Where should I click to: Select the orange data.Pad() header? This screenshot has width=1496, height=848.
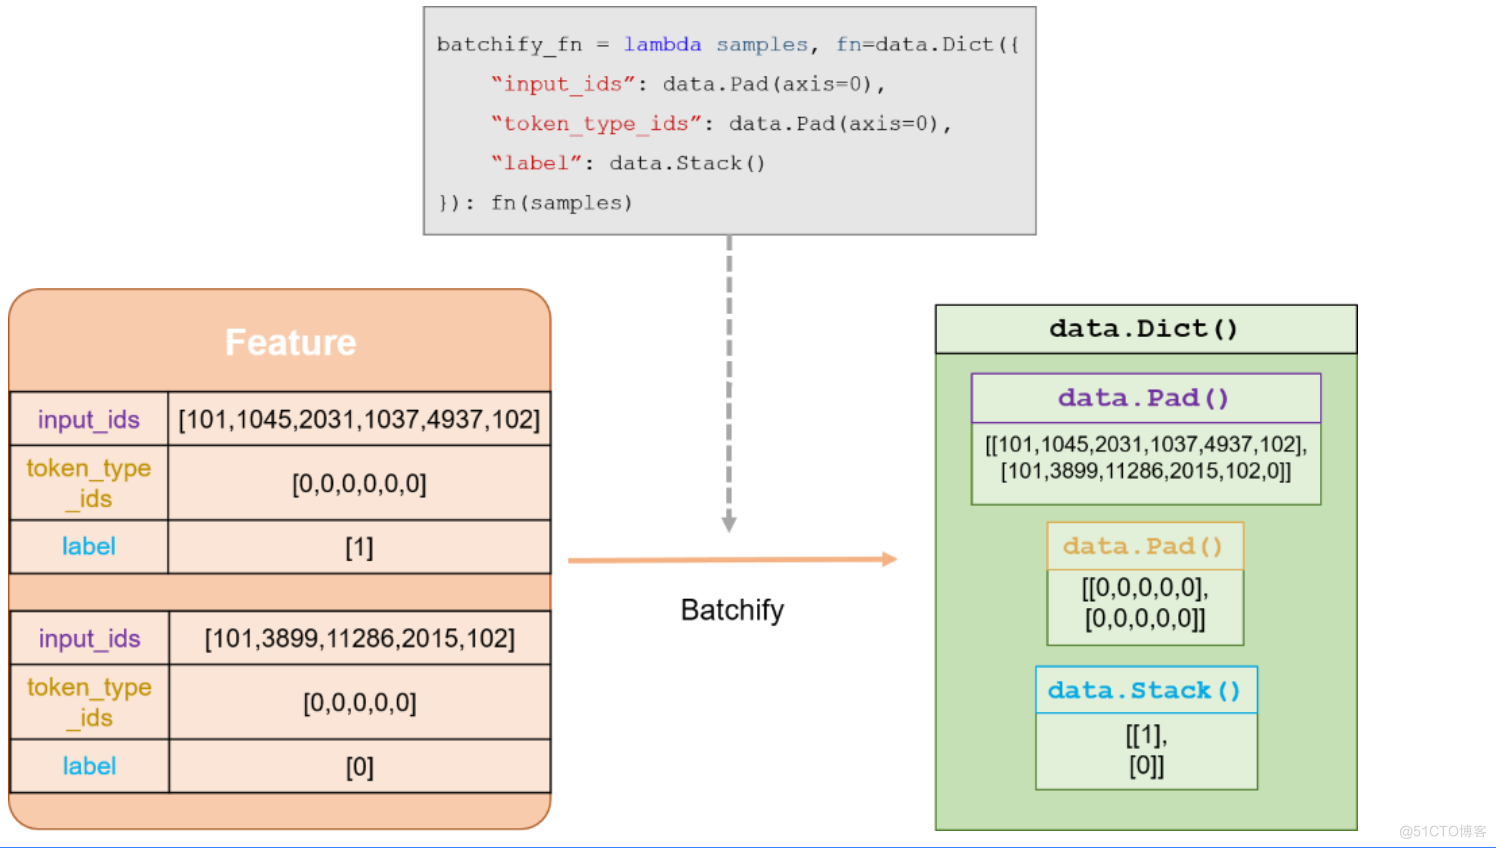coord(1145,546)
